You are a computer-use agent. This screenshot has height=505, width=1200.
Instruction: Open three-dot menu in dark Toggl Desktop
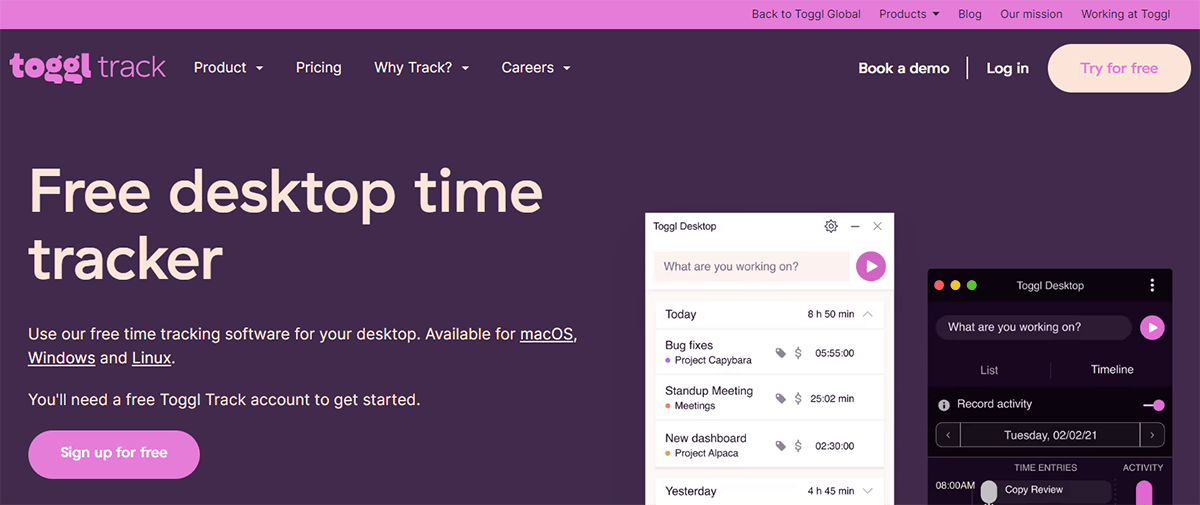point(1152,286)
